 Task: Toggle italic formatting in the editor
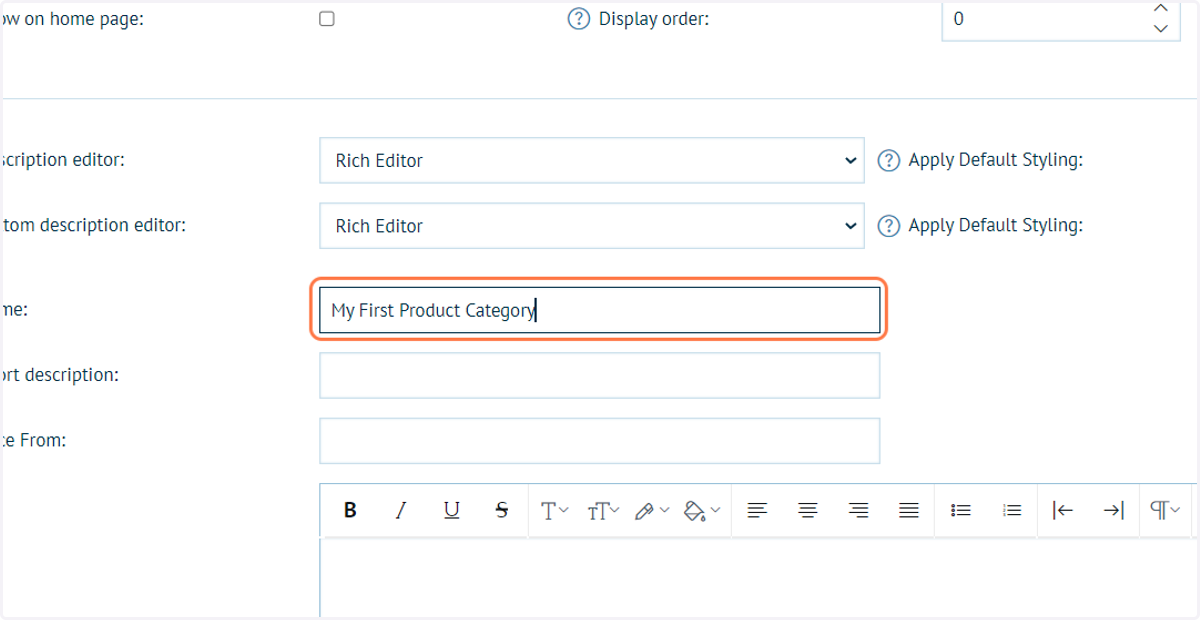pyautogui.click(x=401, y=510)
